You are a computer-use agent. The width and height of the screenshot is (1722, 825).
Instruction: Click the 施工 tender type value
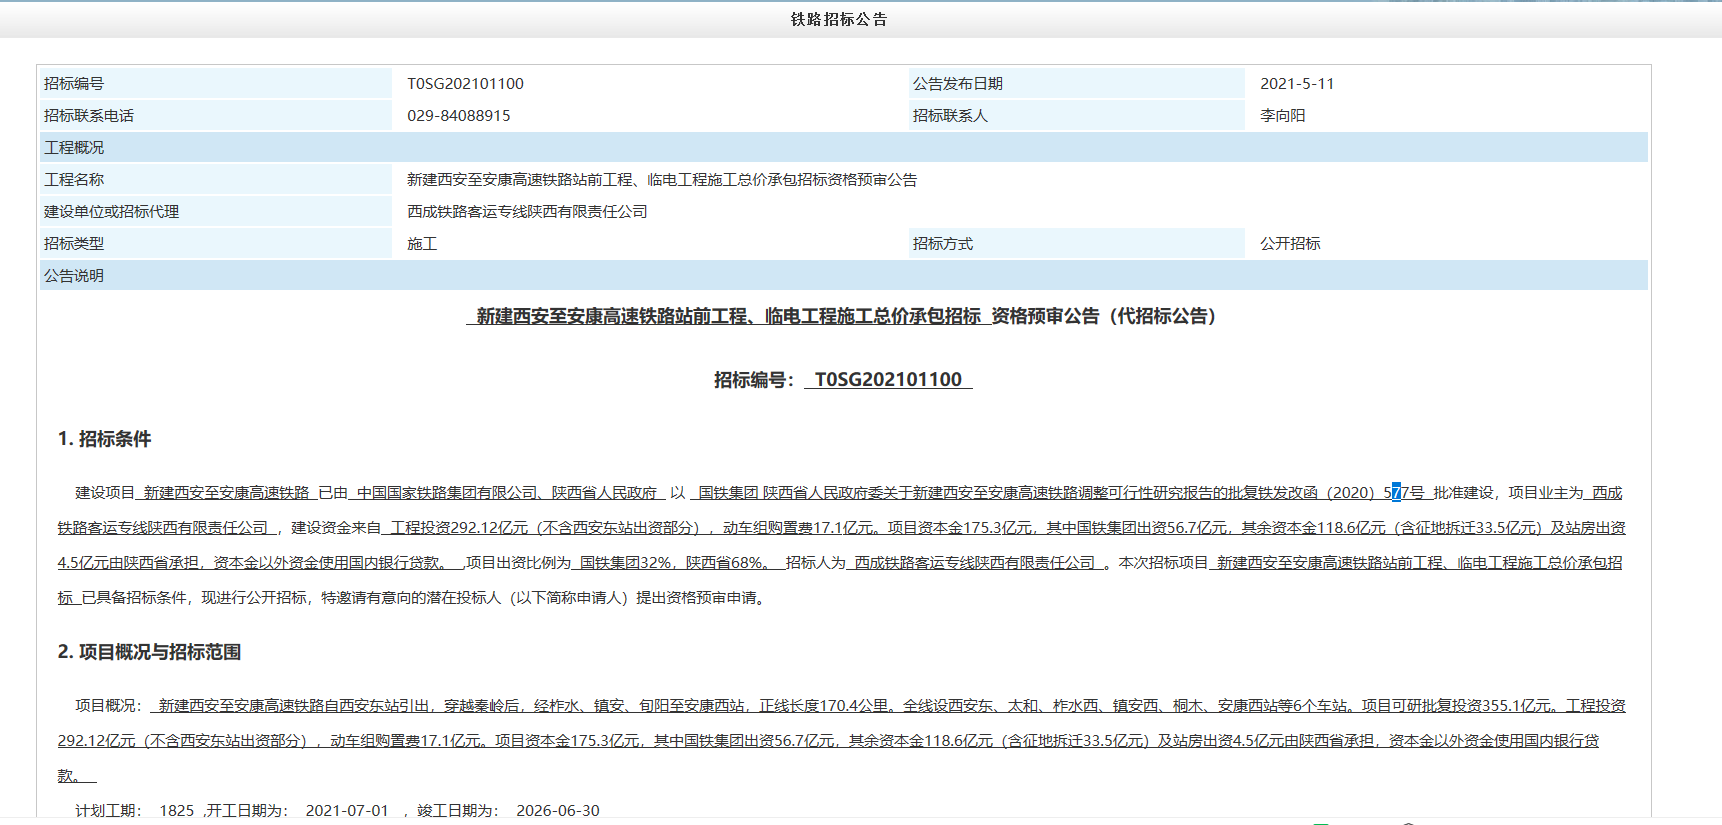(x=422, y=244)
